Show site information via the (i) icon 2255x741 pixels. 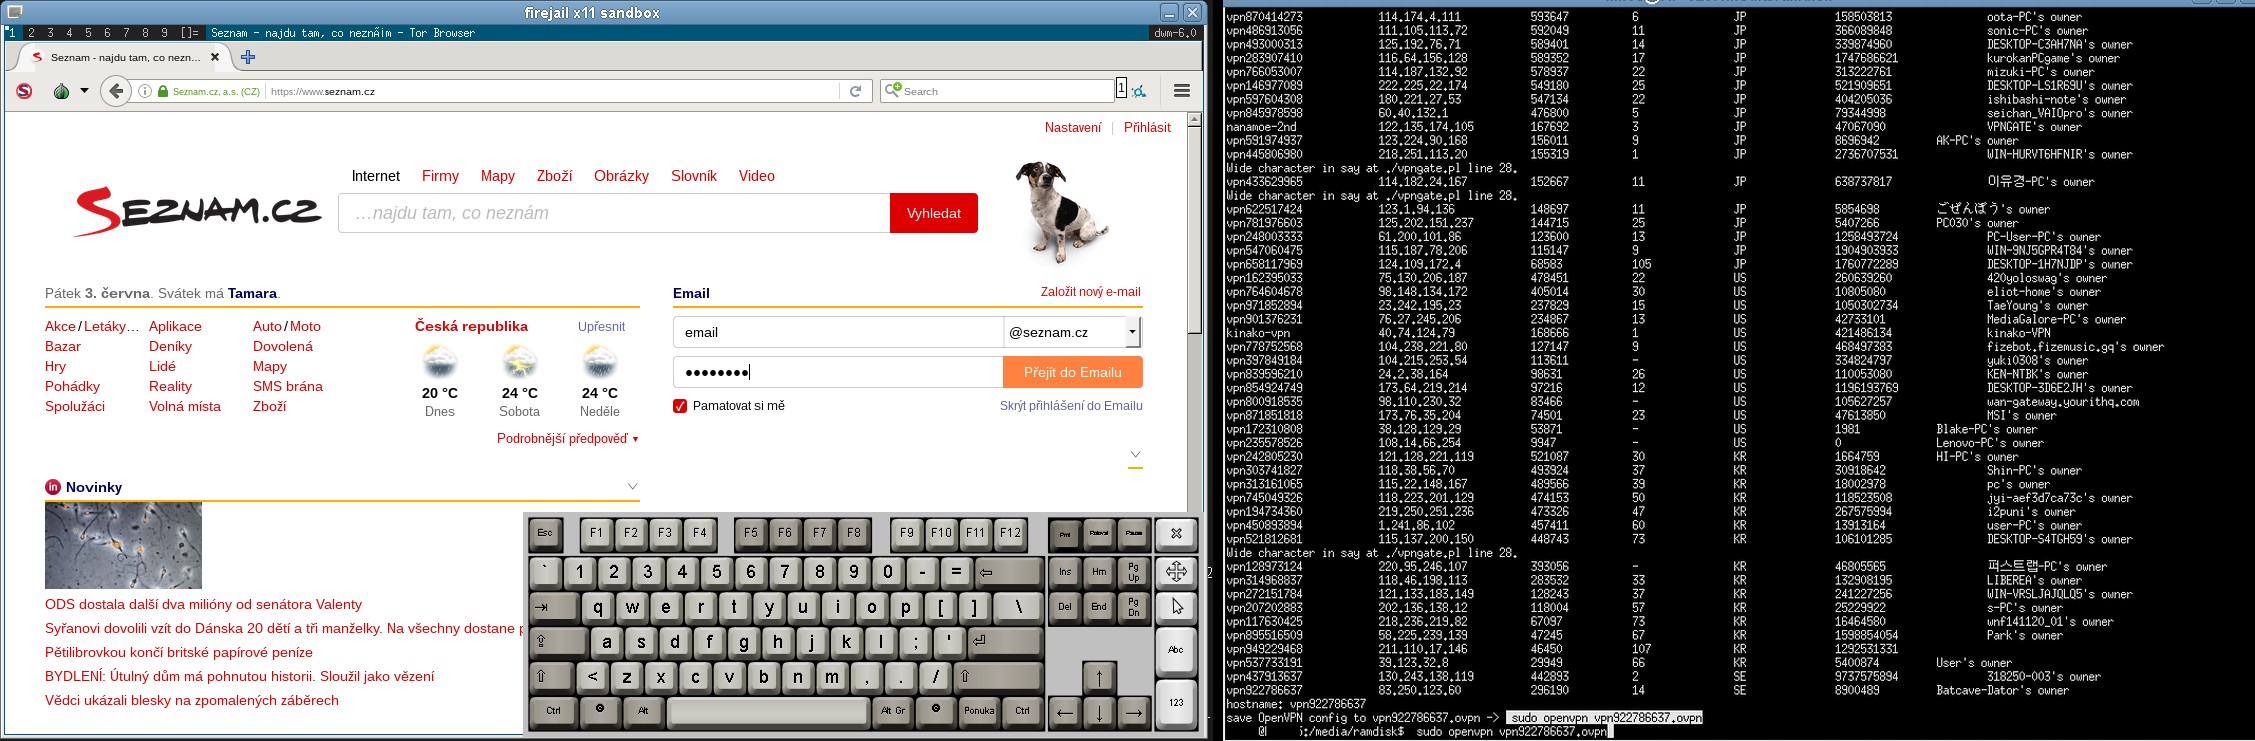[x=145, y=91]
